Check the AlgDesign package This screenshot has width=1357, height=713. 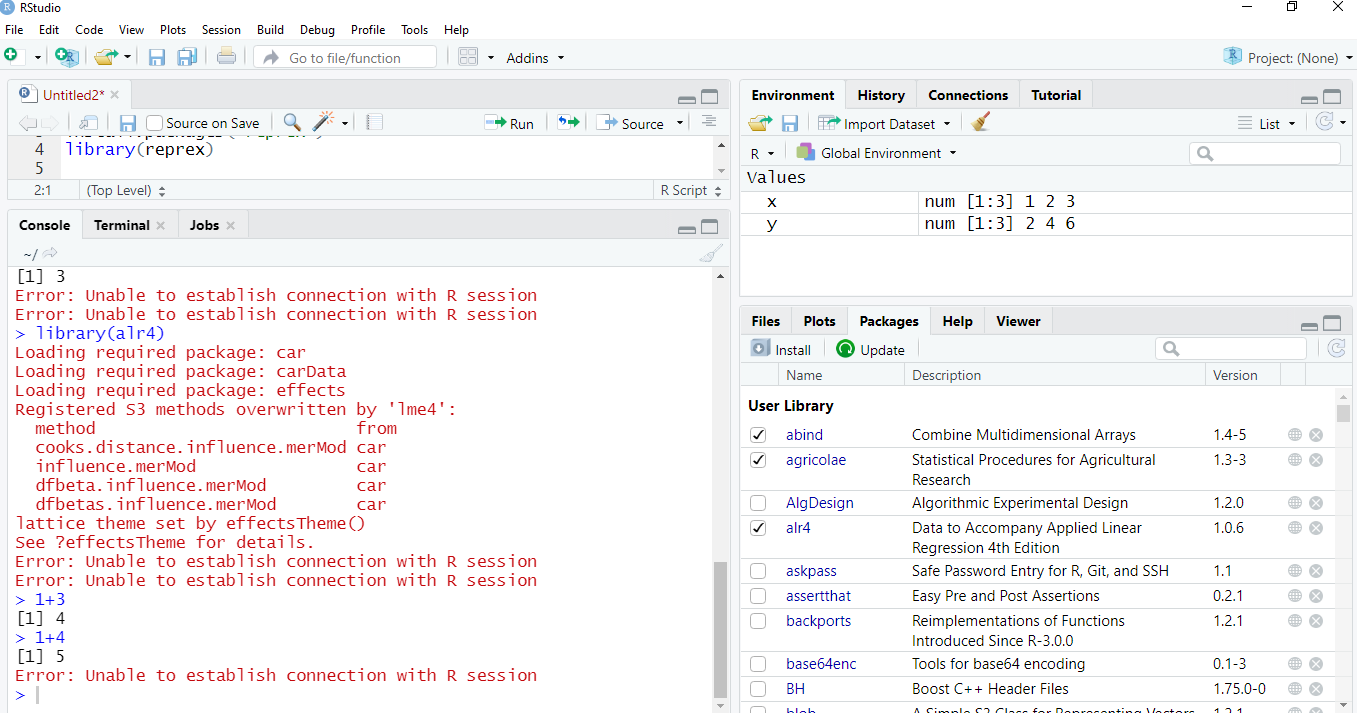[x=758, y=503]
